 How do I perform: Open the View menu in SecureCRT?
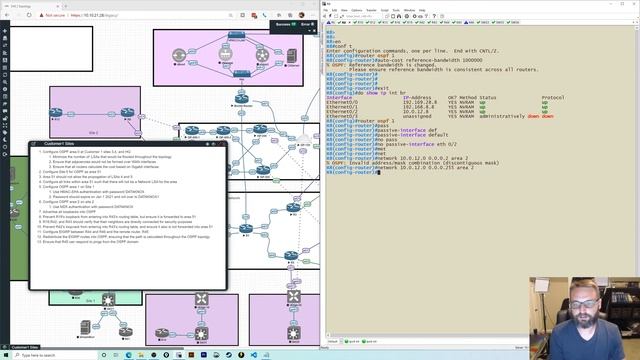pos(344,10)
